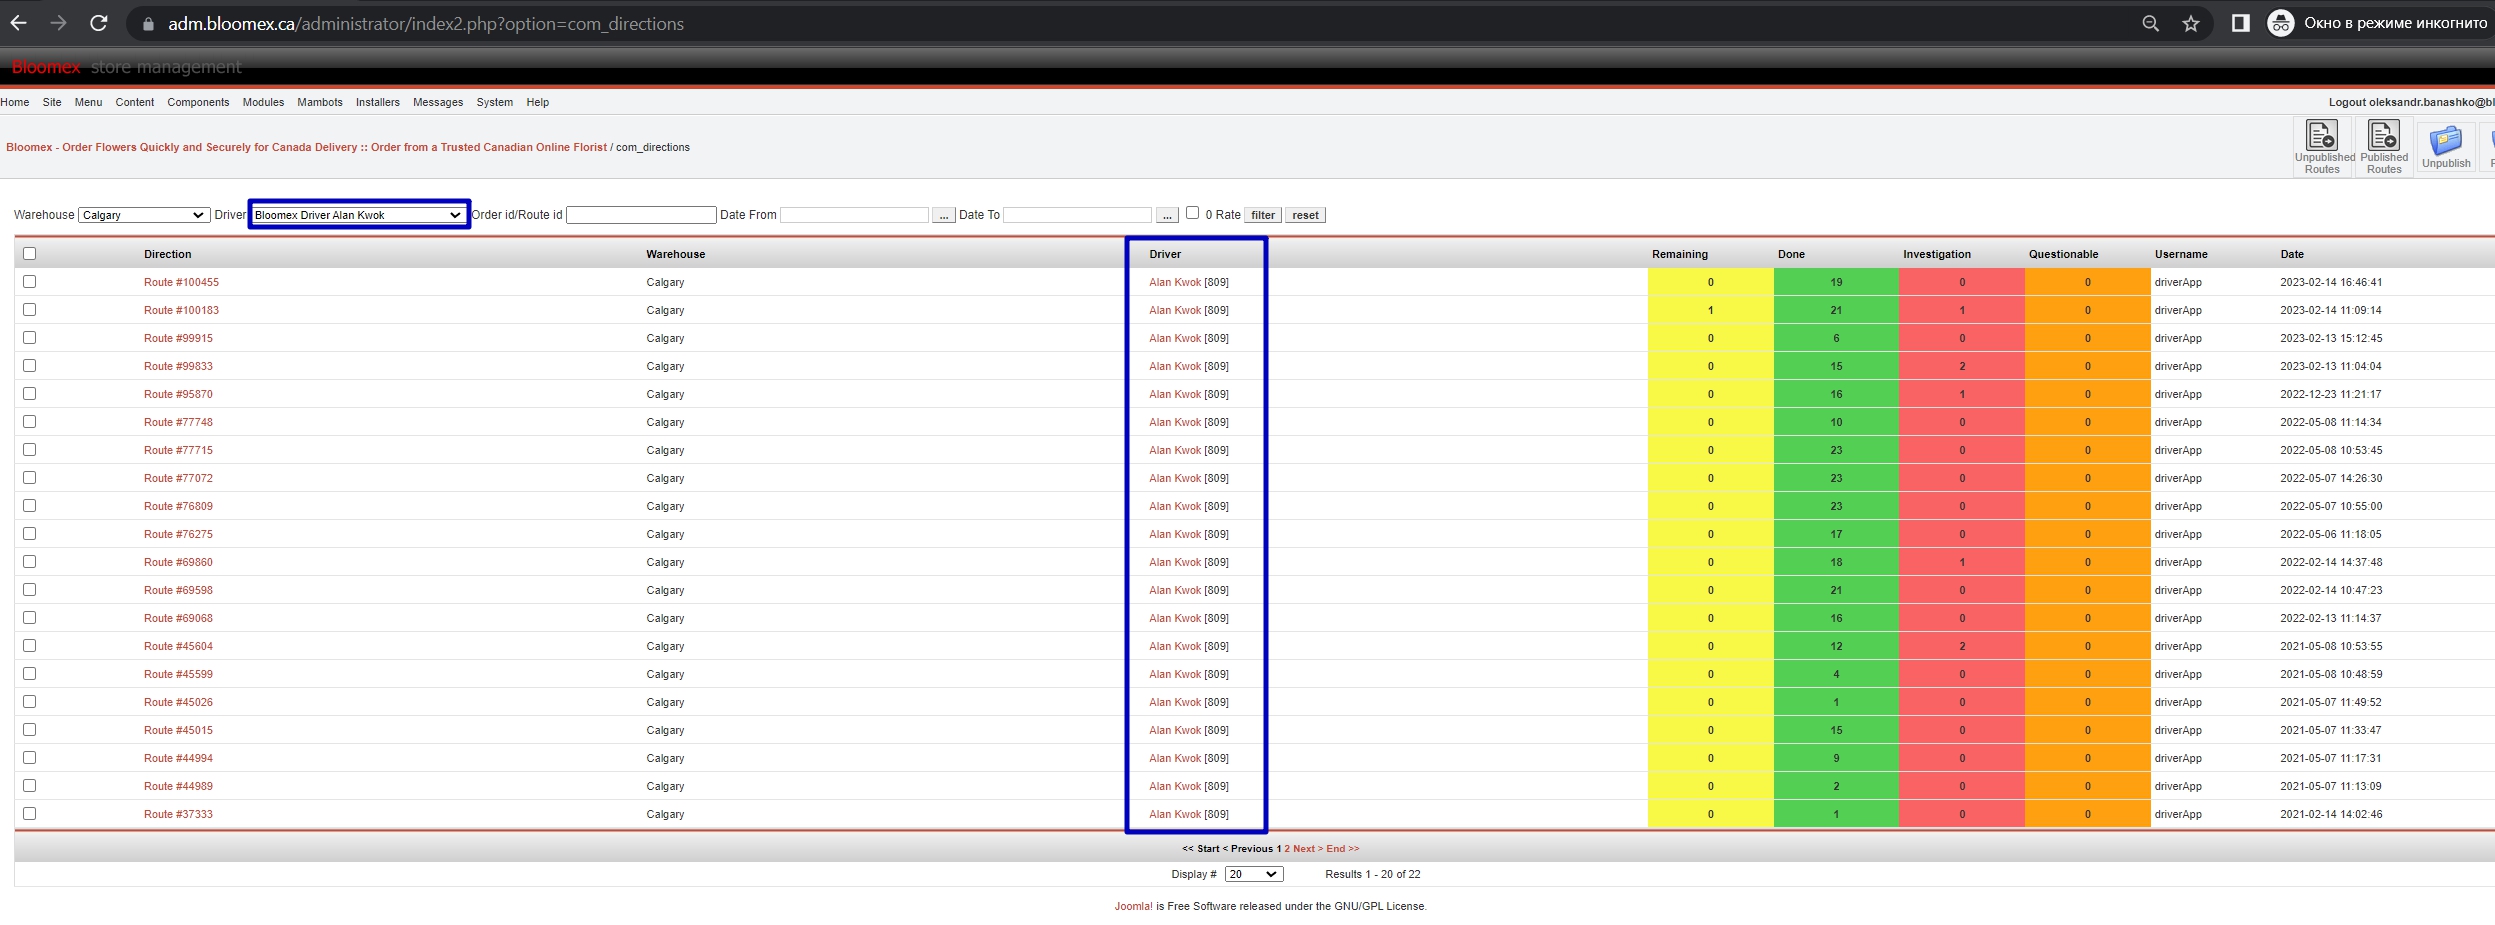Open the Modules menu
Image resolution: width=2495 pixels, height=925 pixels.
coord(263,102)
